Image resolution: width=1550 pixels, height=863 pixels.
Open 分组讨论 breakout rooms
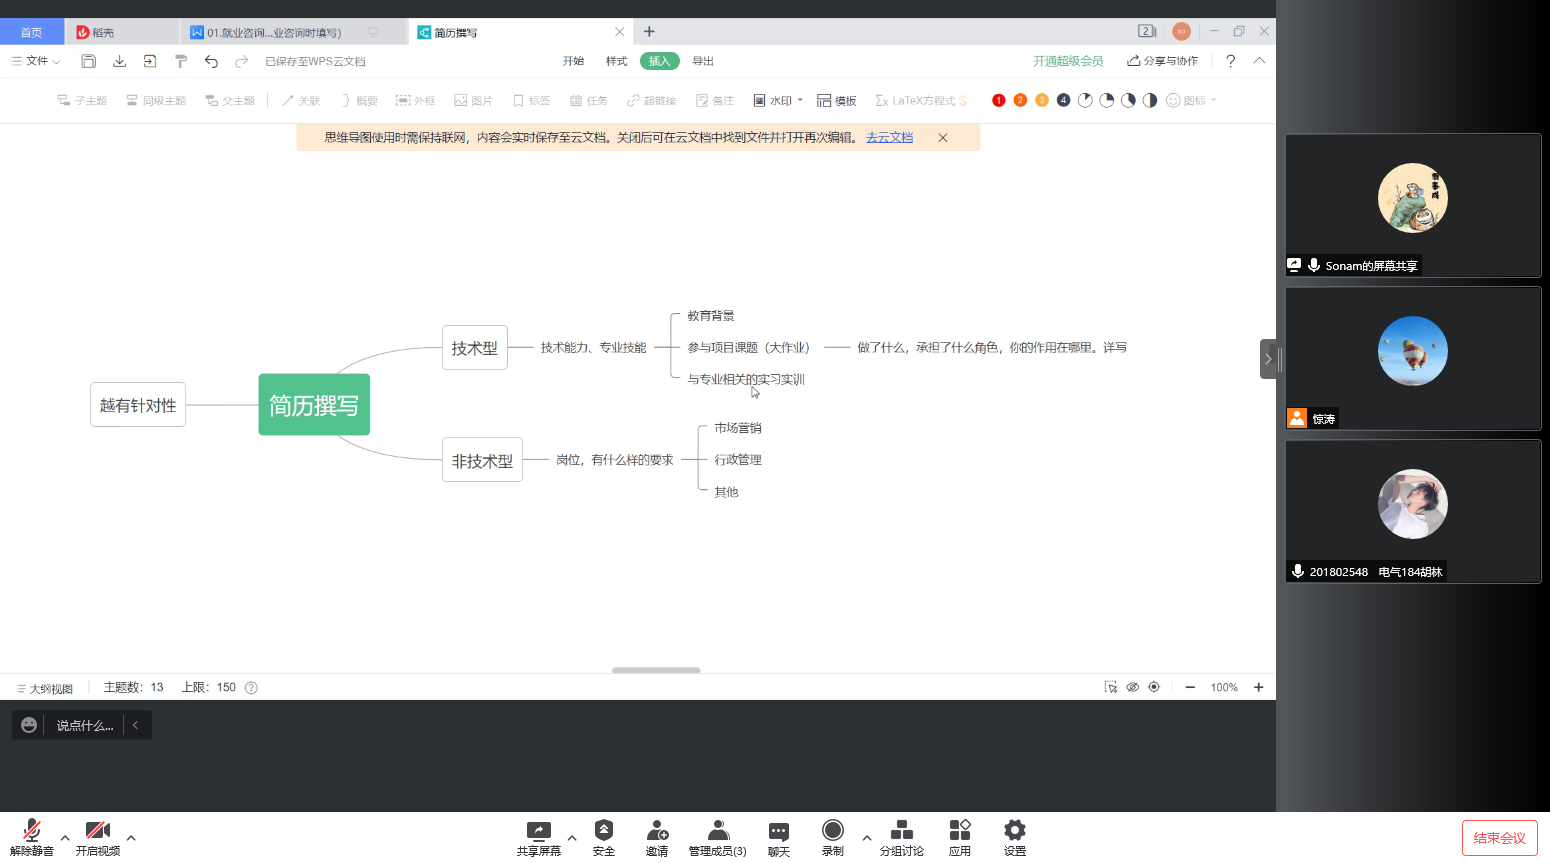pyautogui.click(x=901, y=837)
